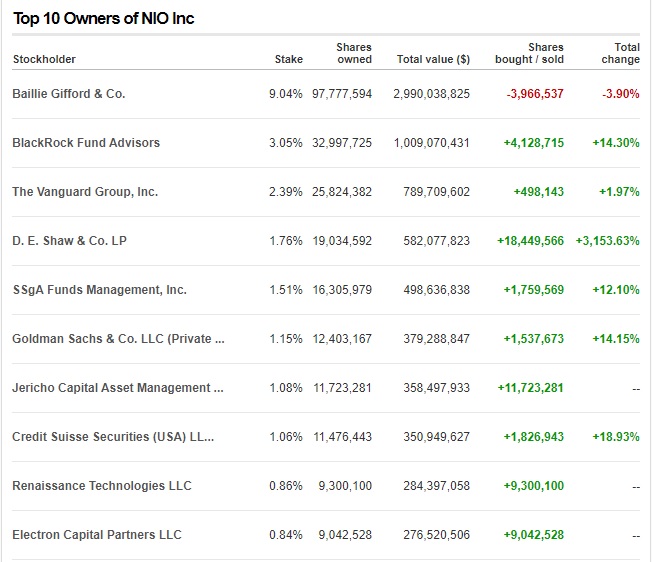Screen dimensions: 652x562
Task: Click shares owned 32,997,725
Action: (342, 143)
